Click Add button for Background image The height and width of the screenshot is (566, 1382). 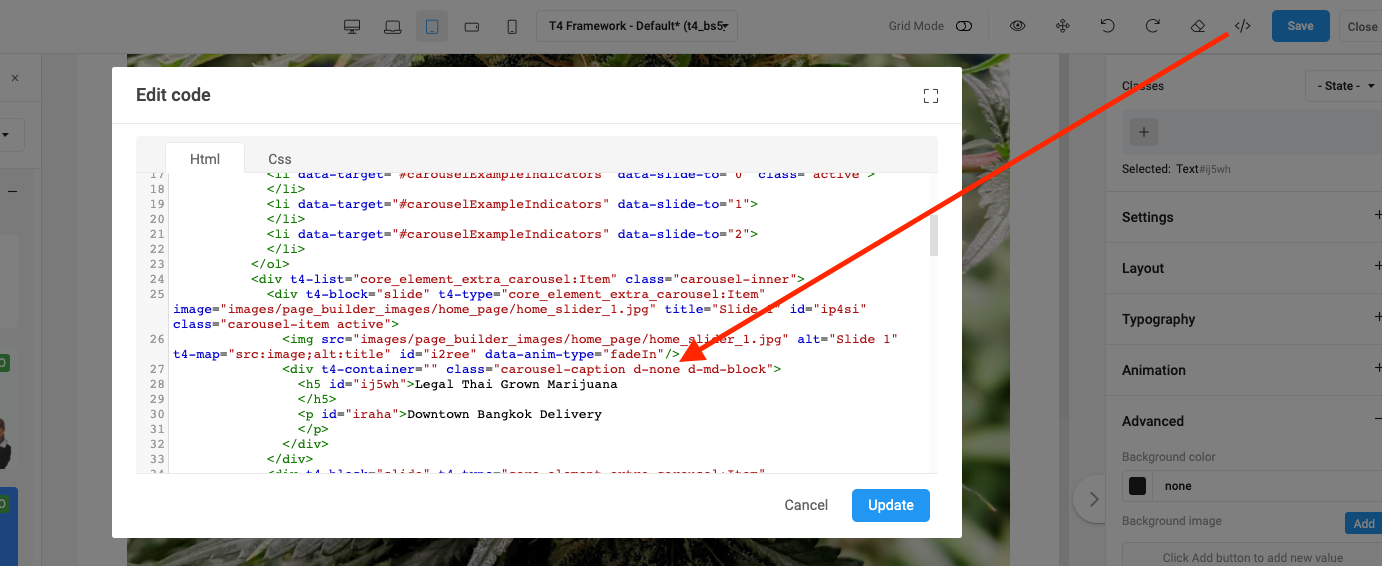[1363, 523]
